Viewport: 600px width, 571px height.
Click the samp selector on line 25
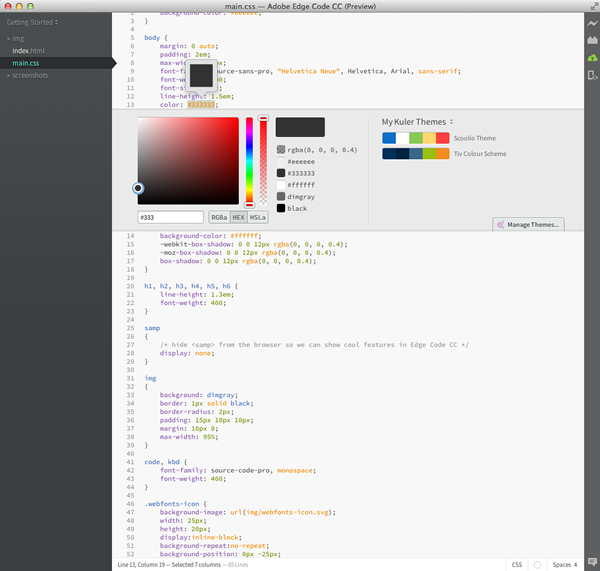pos(152,328)
